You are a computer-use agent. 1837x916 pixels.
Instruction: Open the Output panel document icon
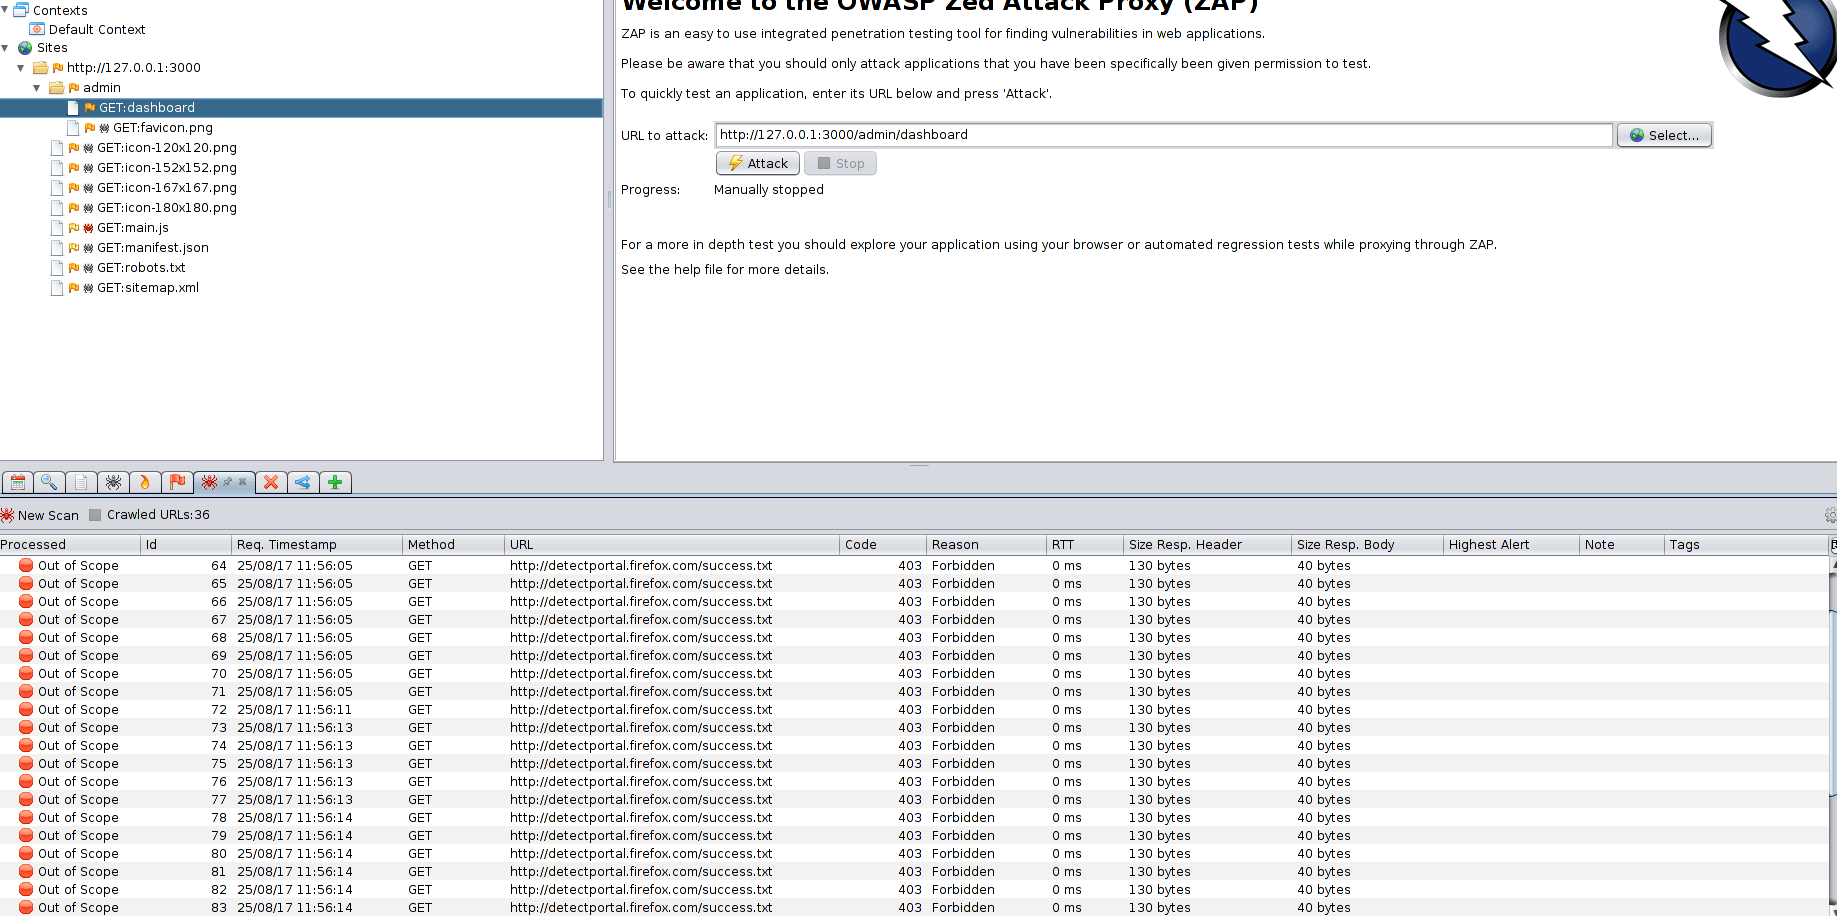click(81, 482)
